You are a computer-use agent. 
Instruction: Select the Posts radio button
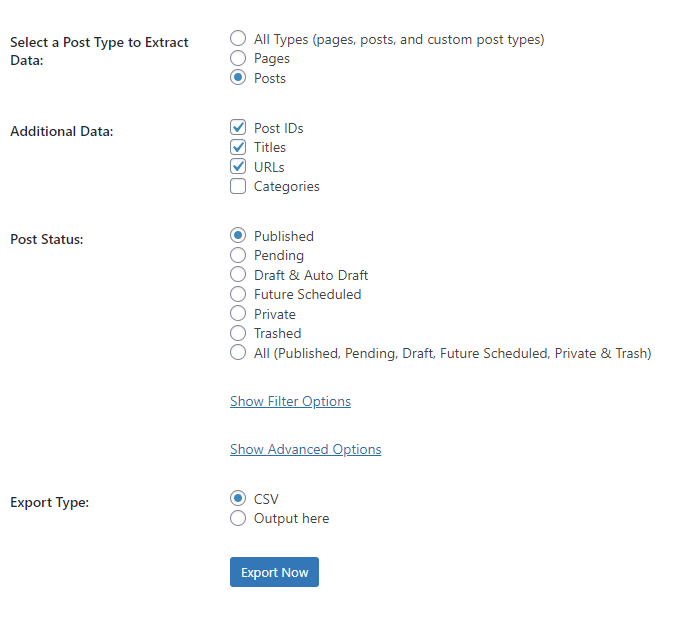coord(238,78)
